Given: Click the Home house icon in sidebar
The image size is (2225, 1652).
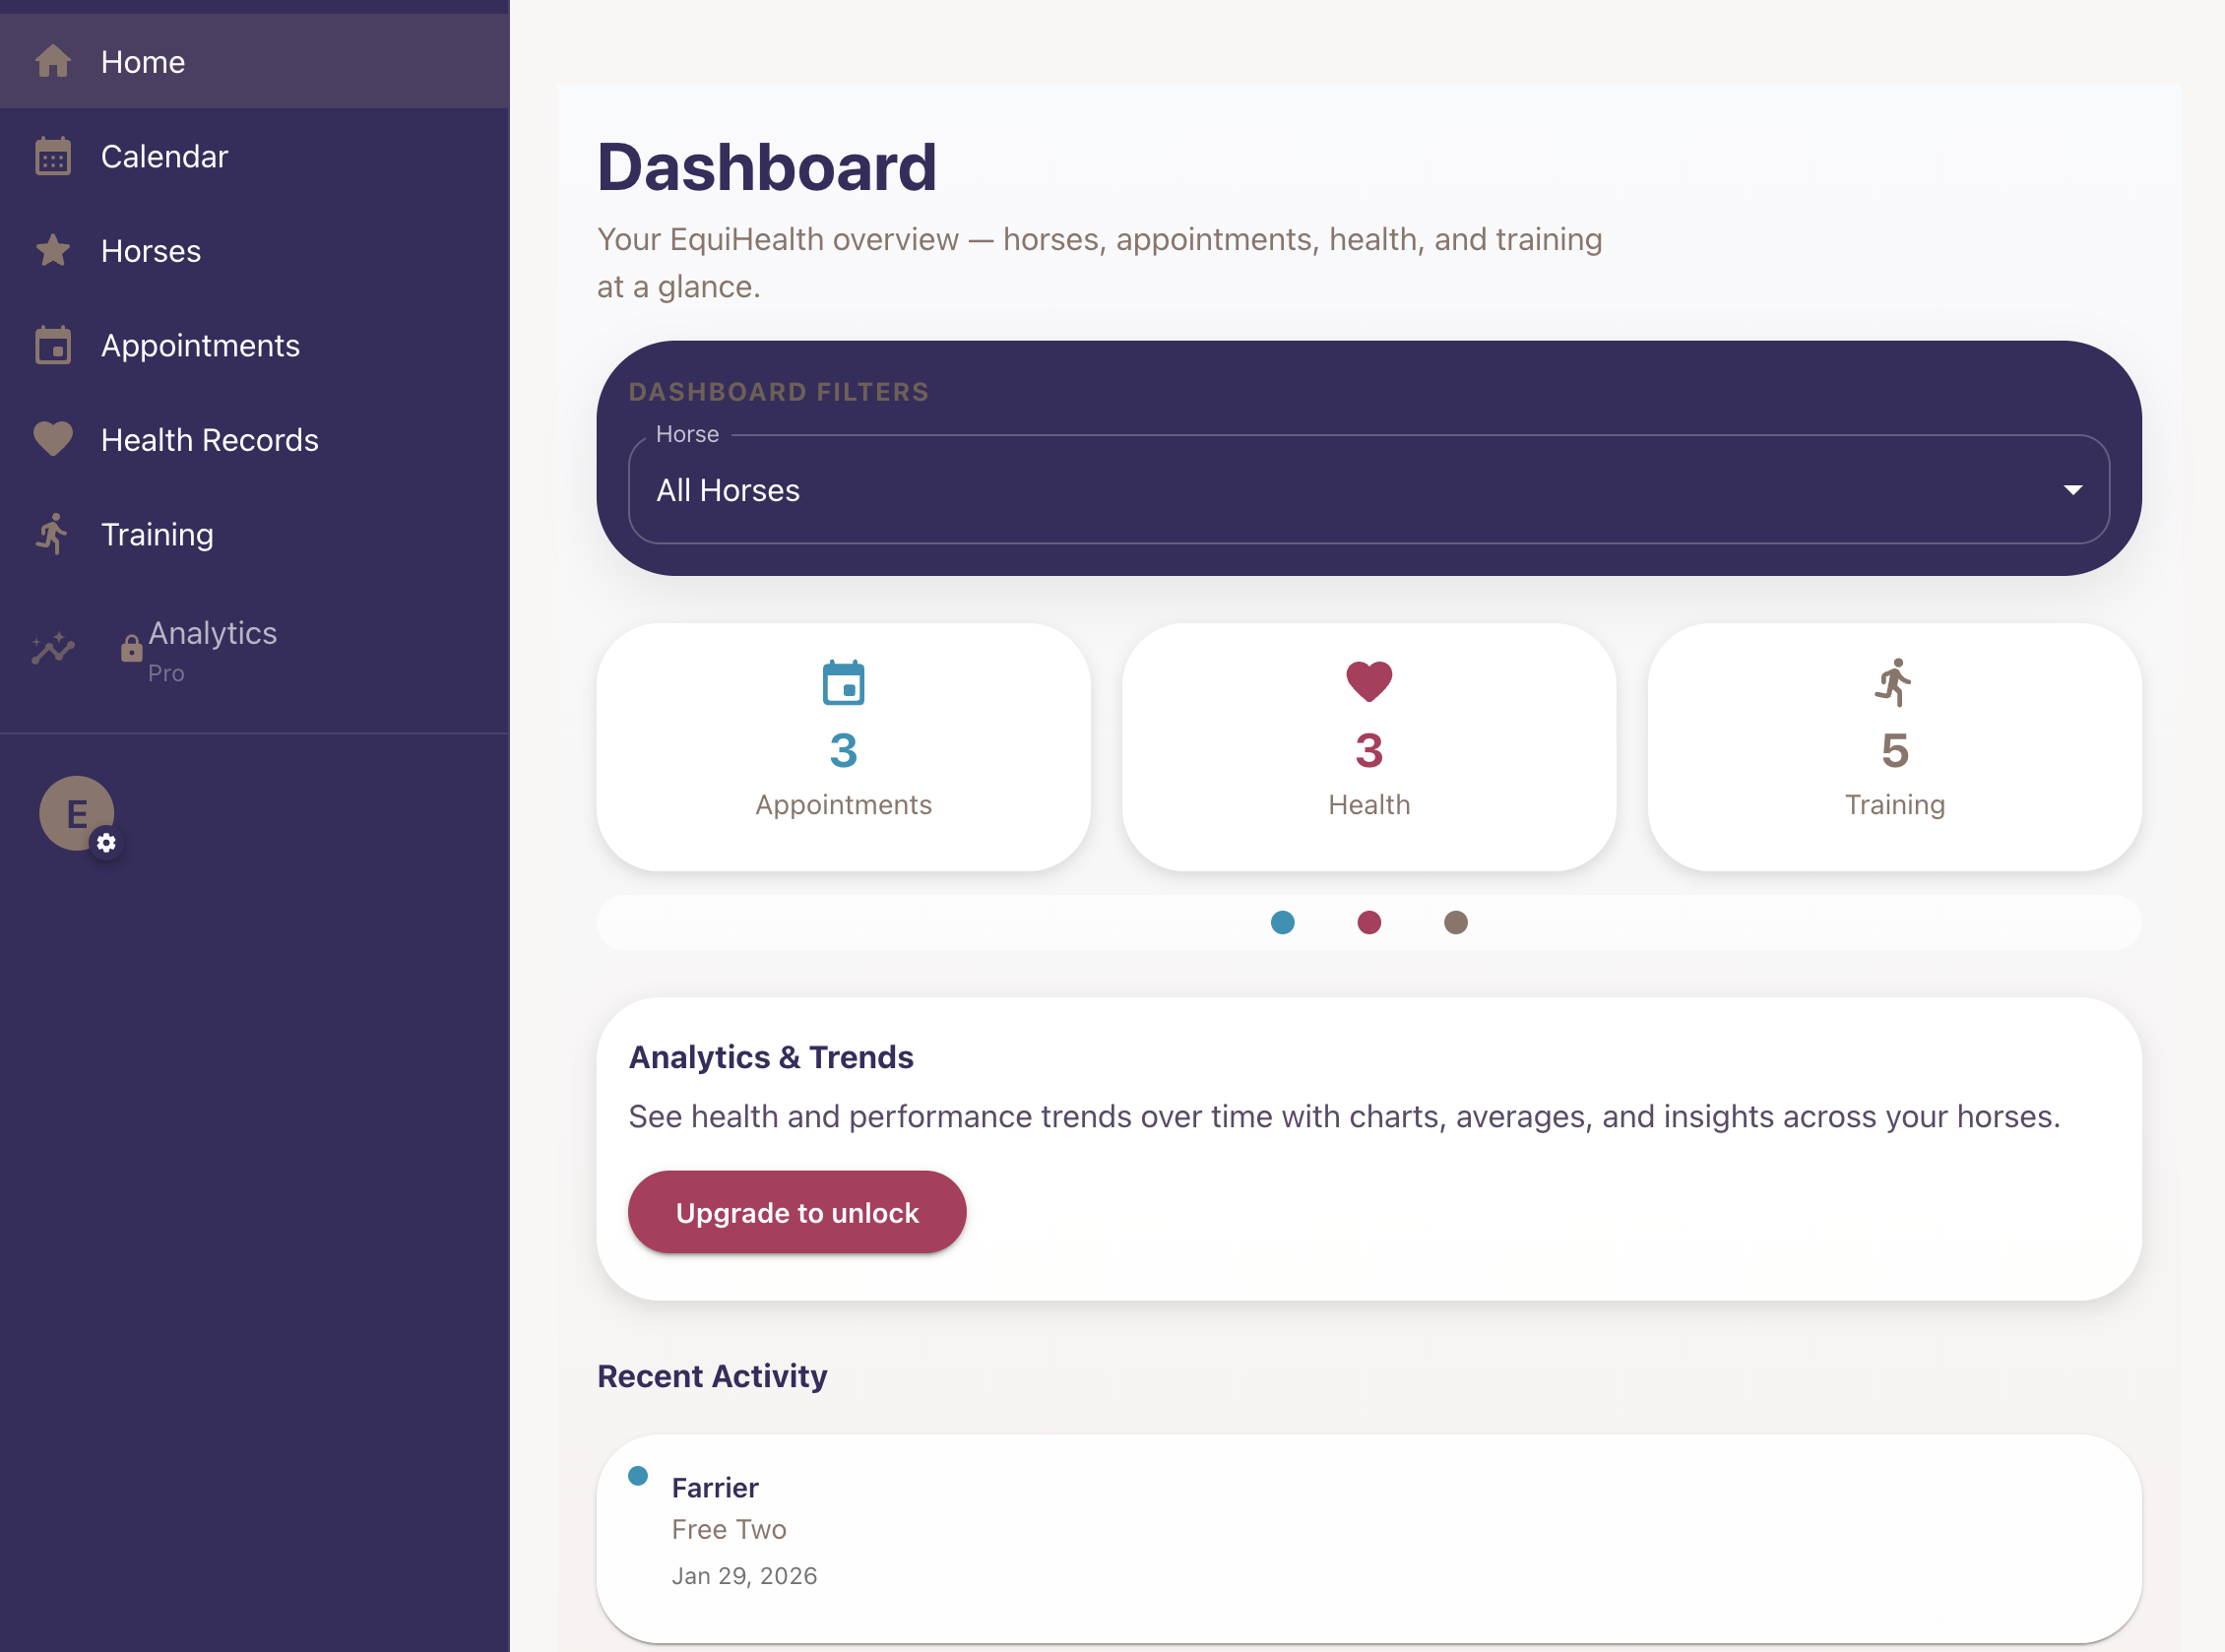Looking at the screenshot, I should [52, 62].
